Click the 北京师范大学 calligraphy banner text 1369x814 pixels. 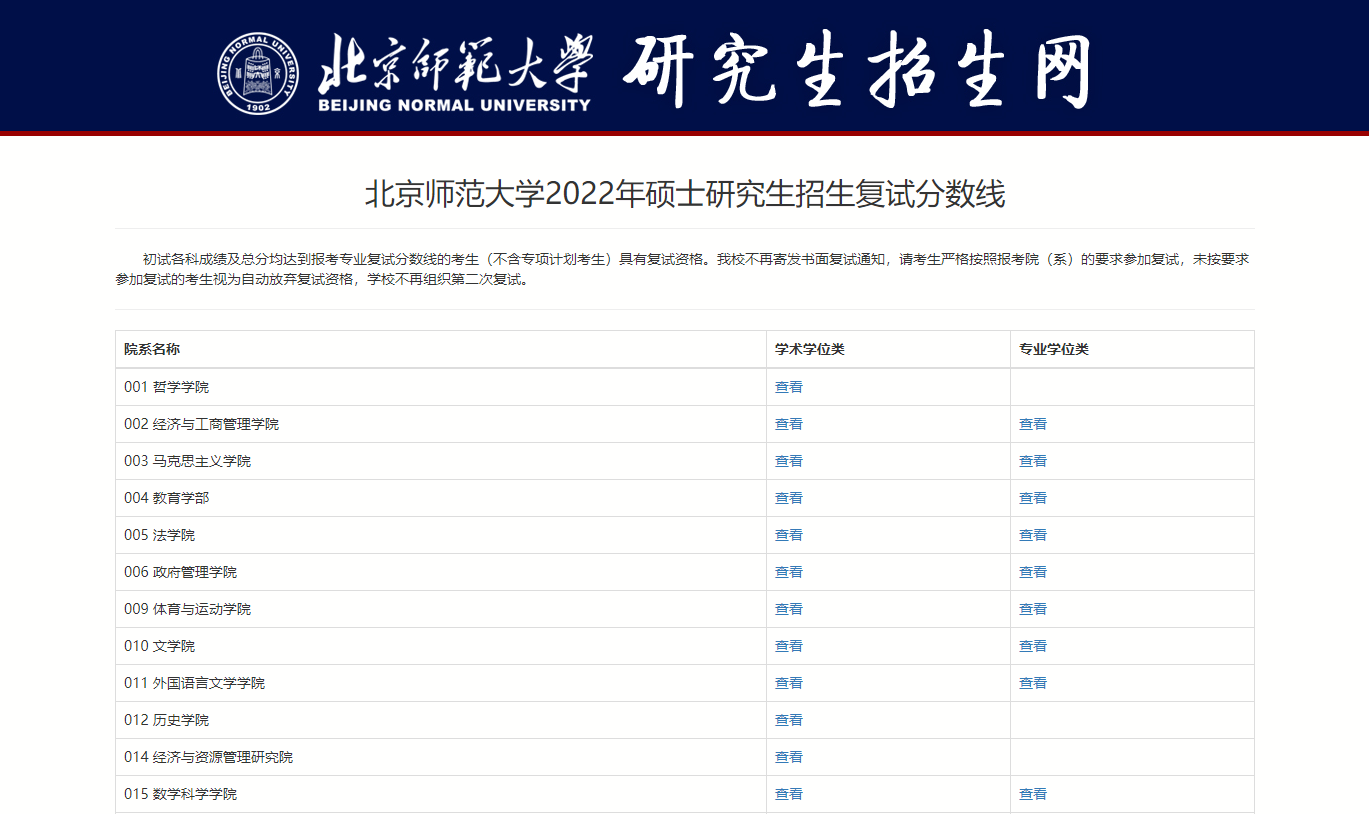(456, 62)
